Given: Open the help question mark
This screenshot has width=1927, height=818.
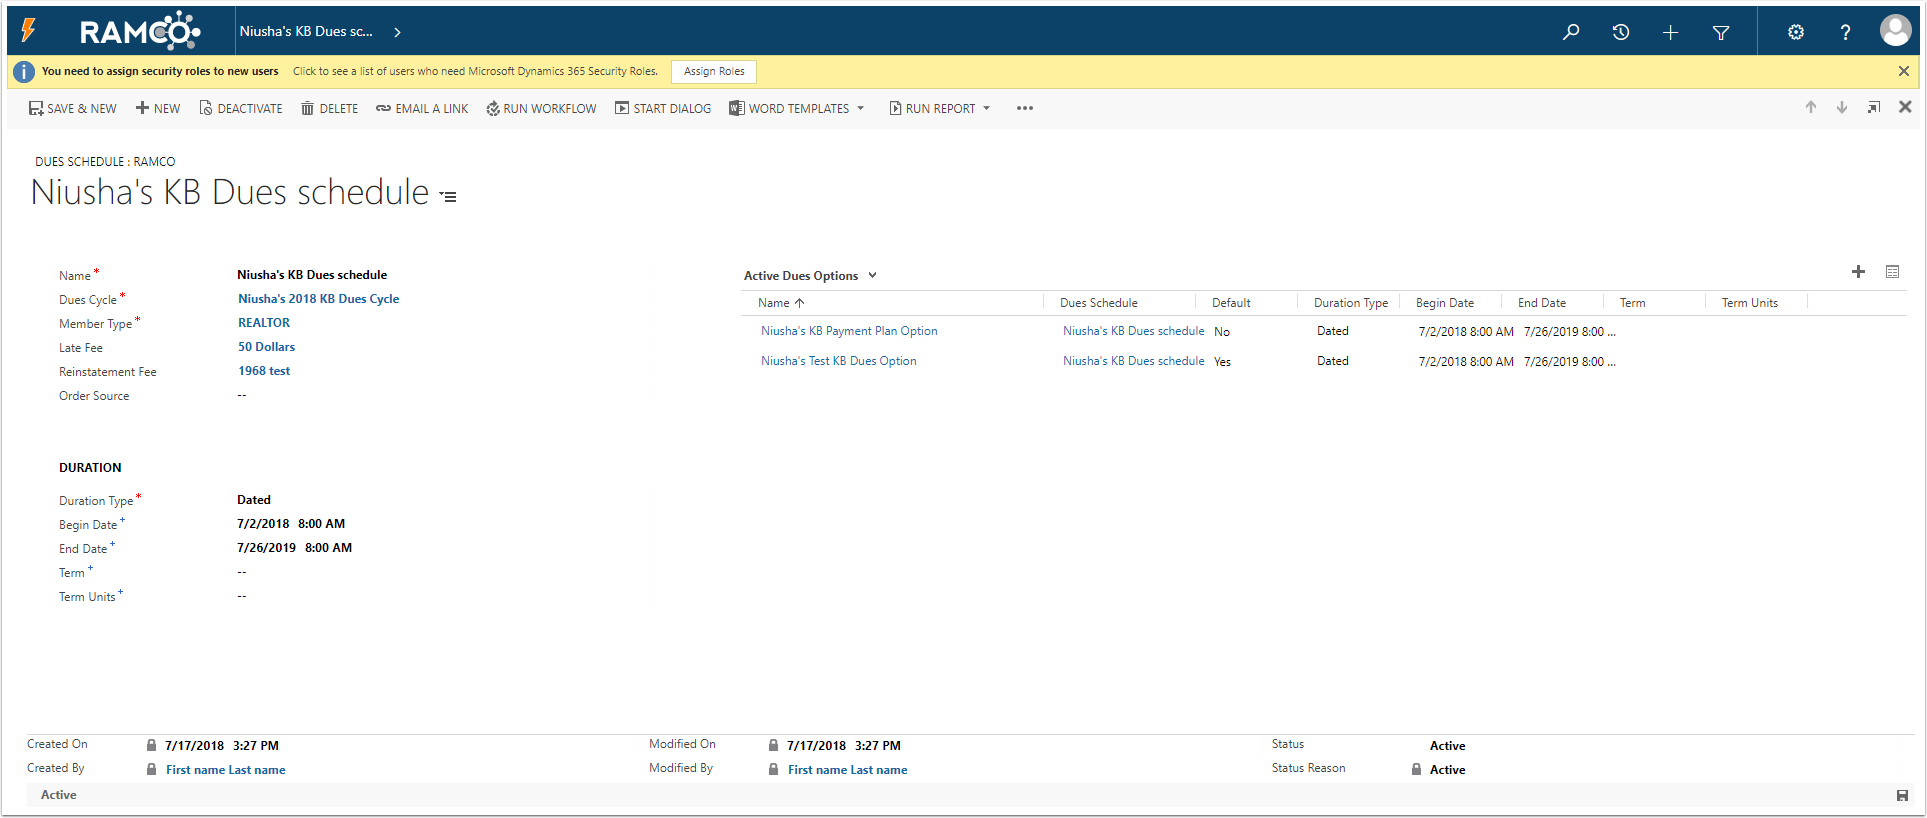Looking at the screenshot, I should pyautogui.click(x=1845, y=32).
